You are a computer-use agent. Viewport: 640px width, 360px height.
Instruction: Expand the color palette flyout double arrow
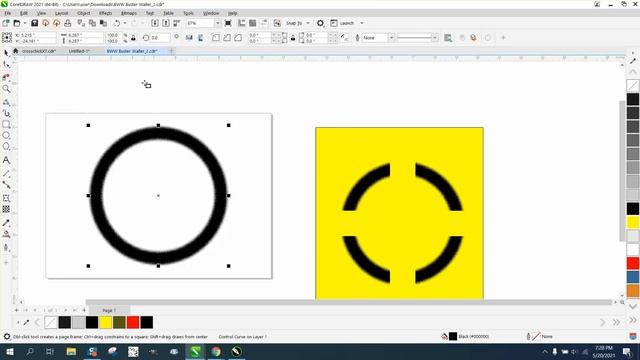616,322
